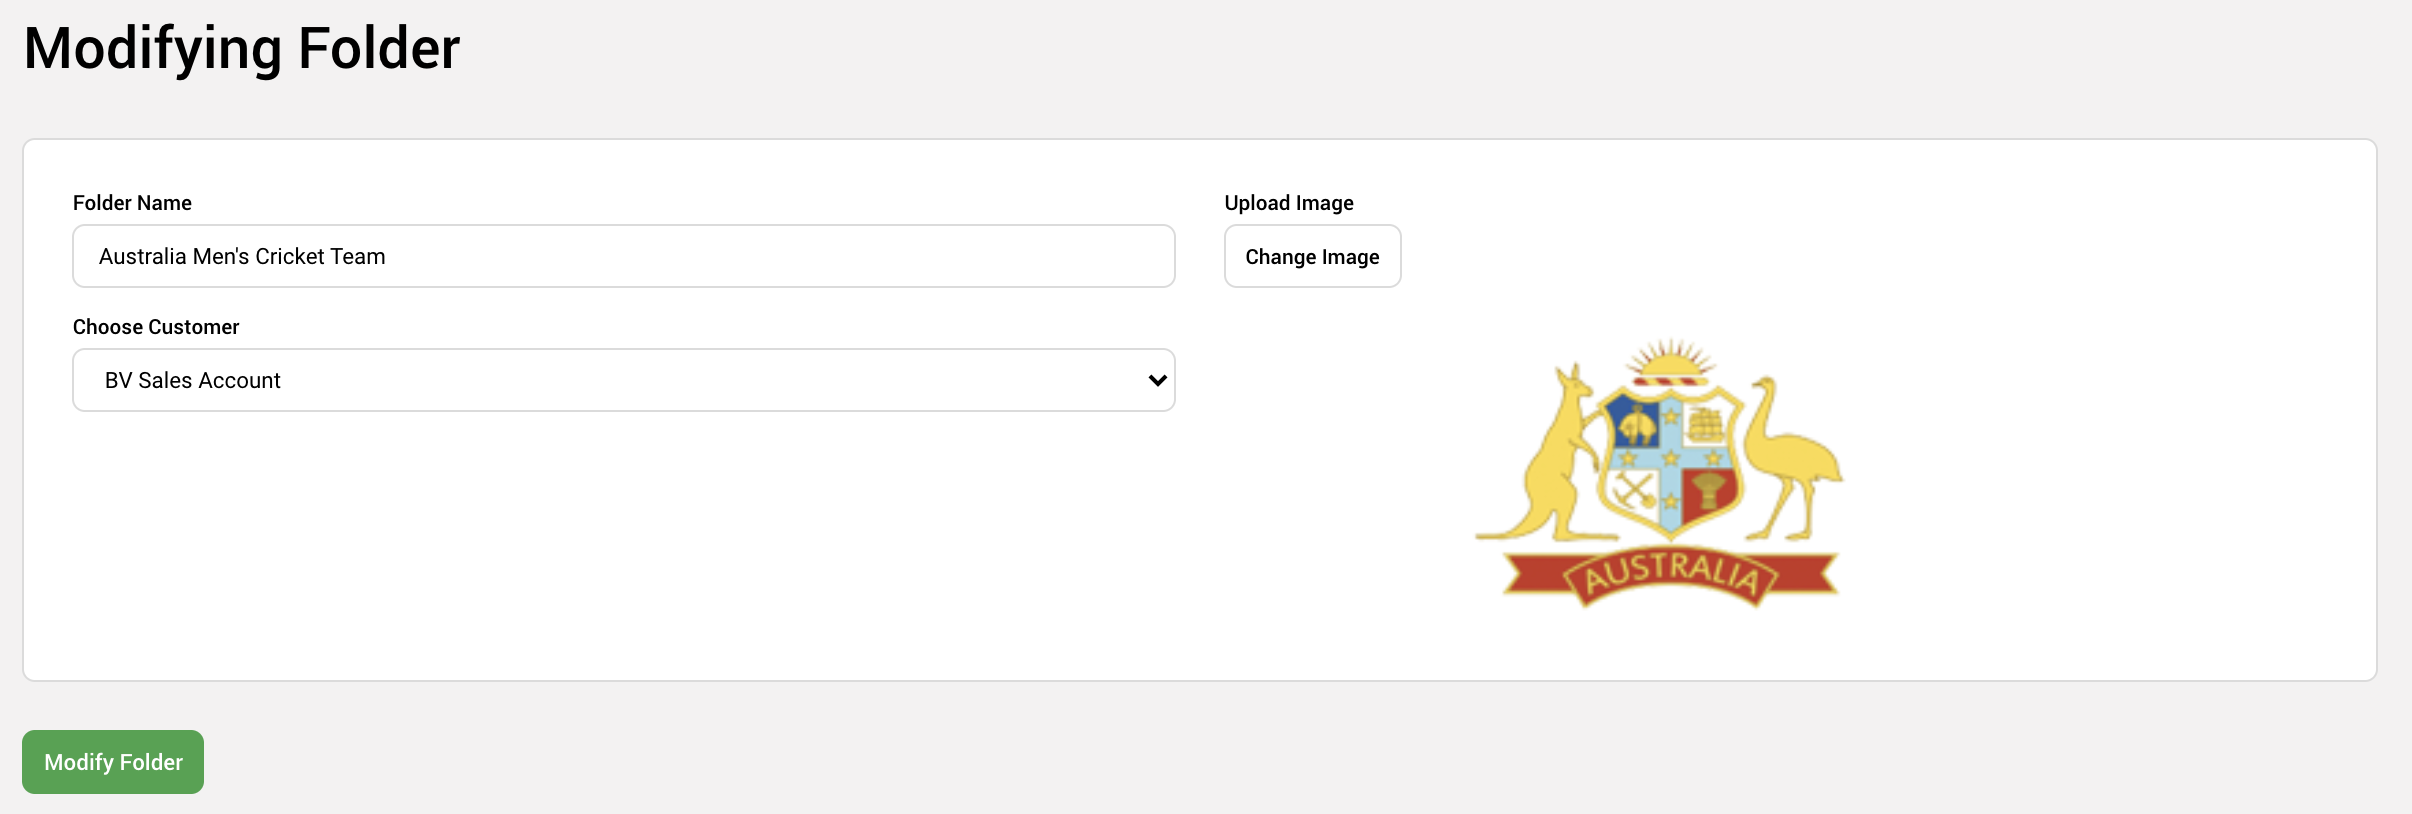
Task: Click the Upload Image label
Action: click(1289, 203)
